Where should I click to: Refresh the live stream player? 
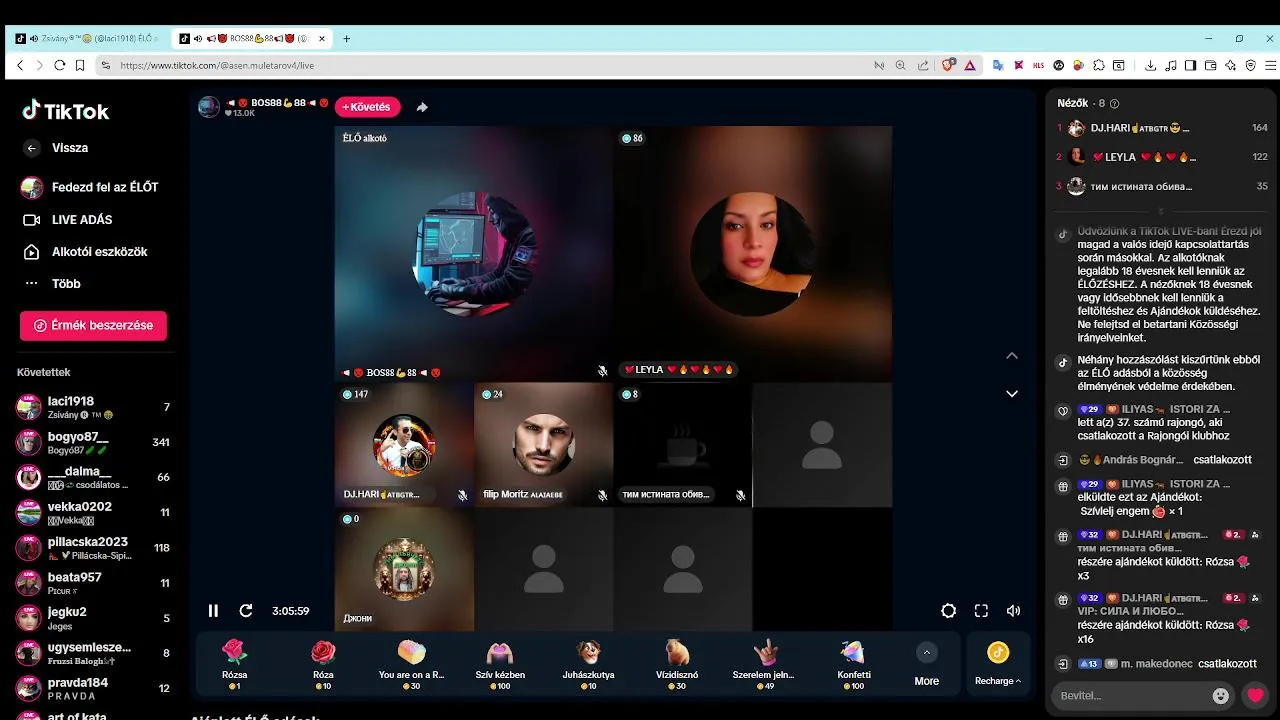246,611
